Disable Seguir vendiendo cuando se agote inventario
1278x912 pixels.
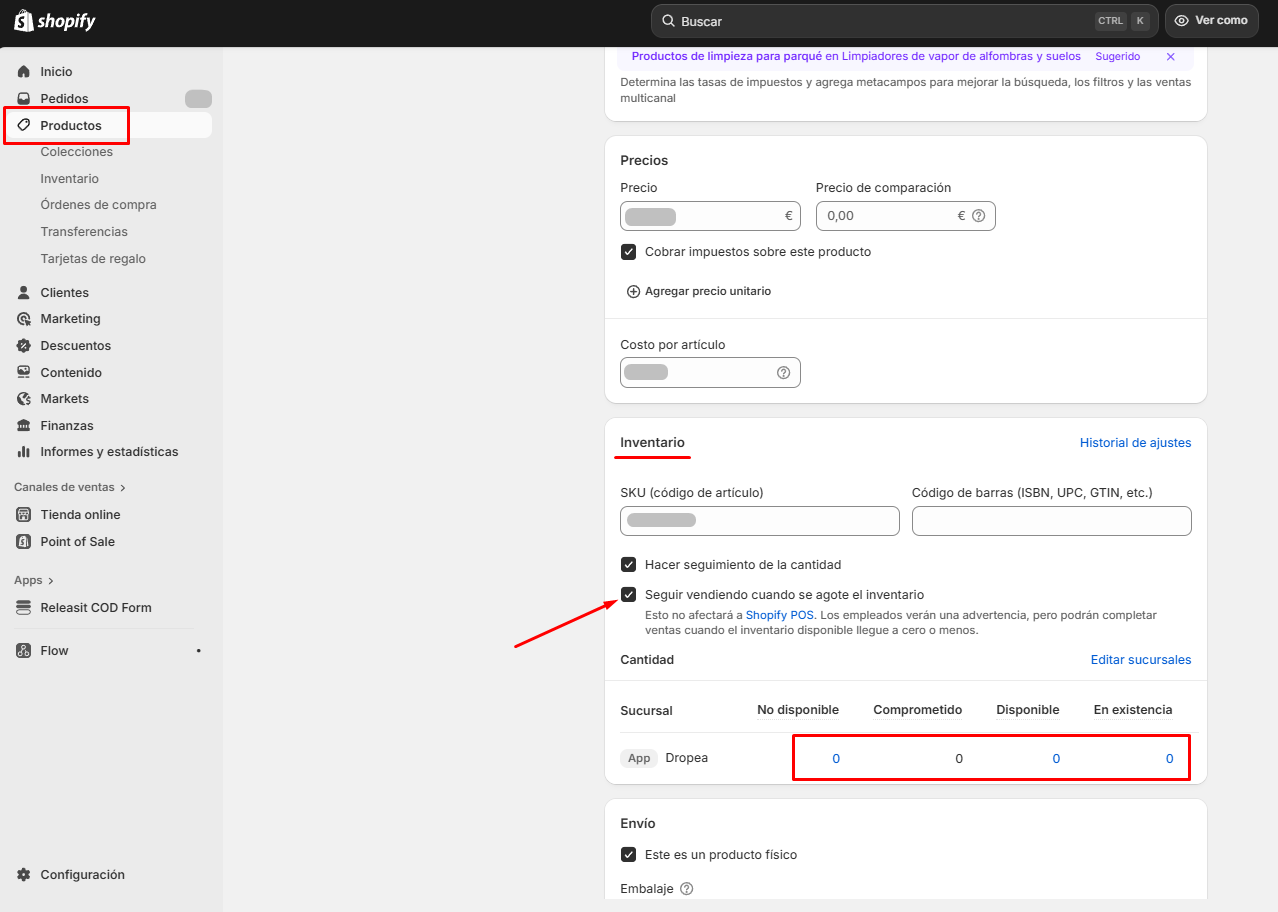tap(628, 595)
